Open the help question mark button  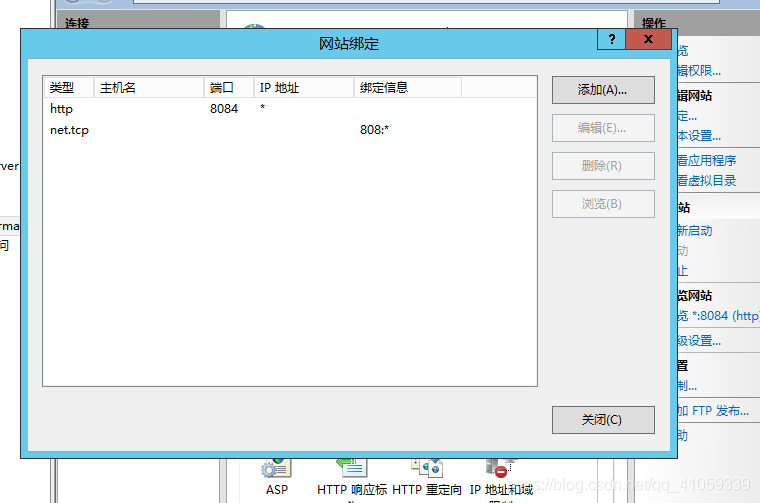[x=612, y=39]
